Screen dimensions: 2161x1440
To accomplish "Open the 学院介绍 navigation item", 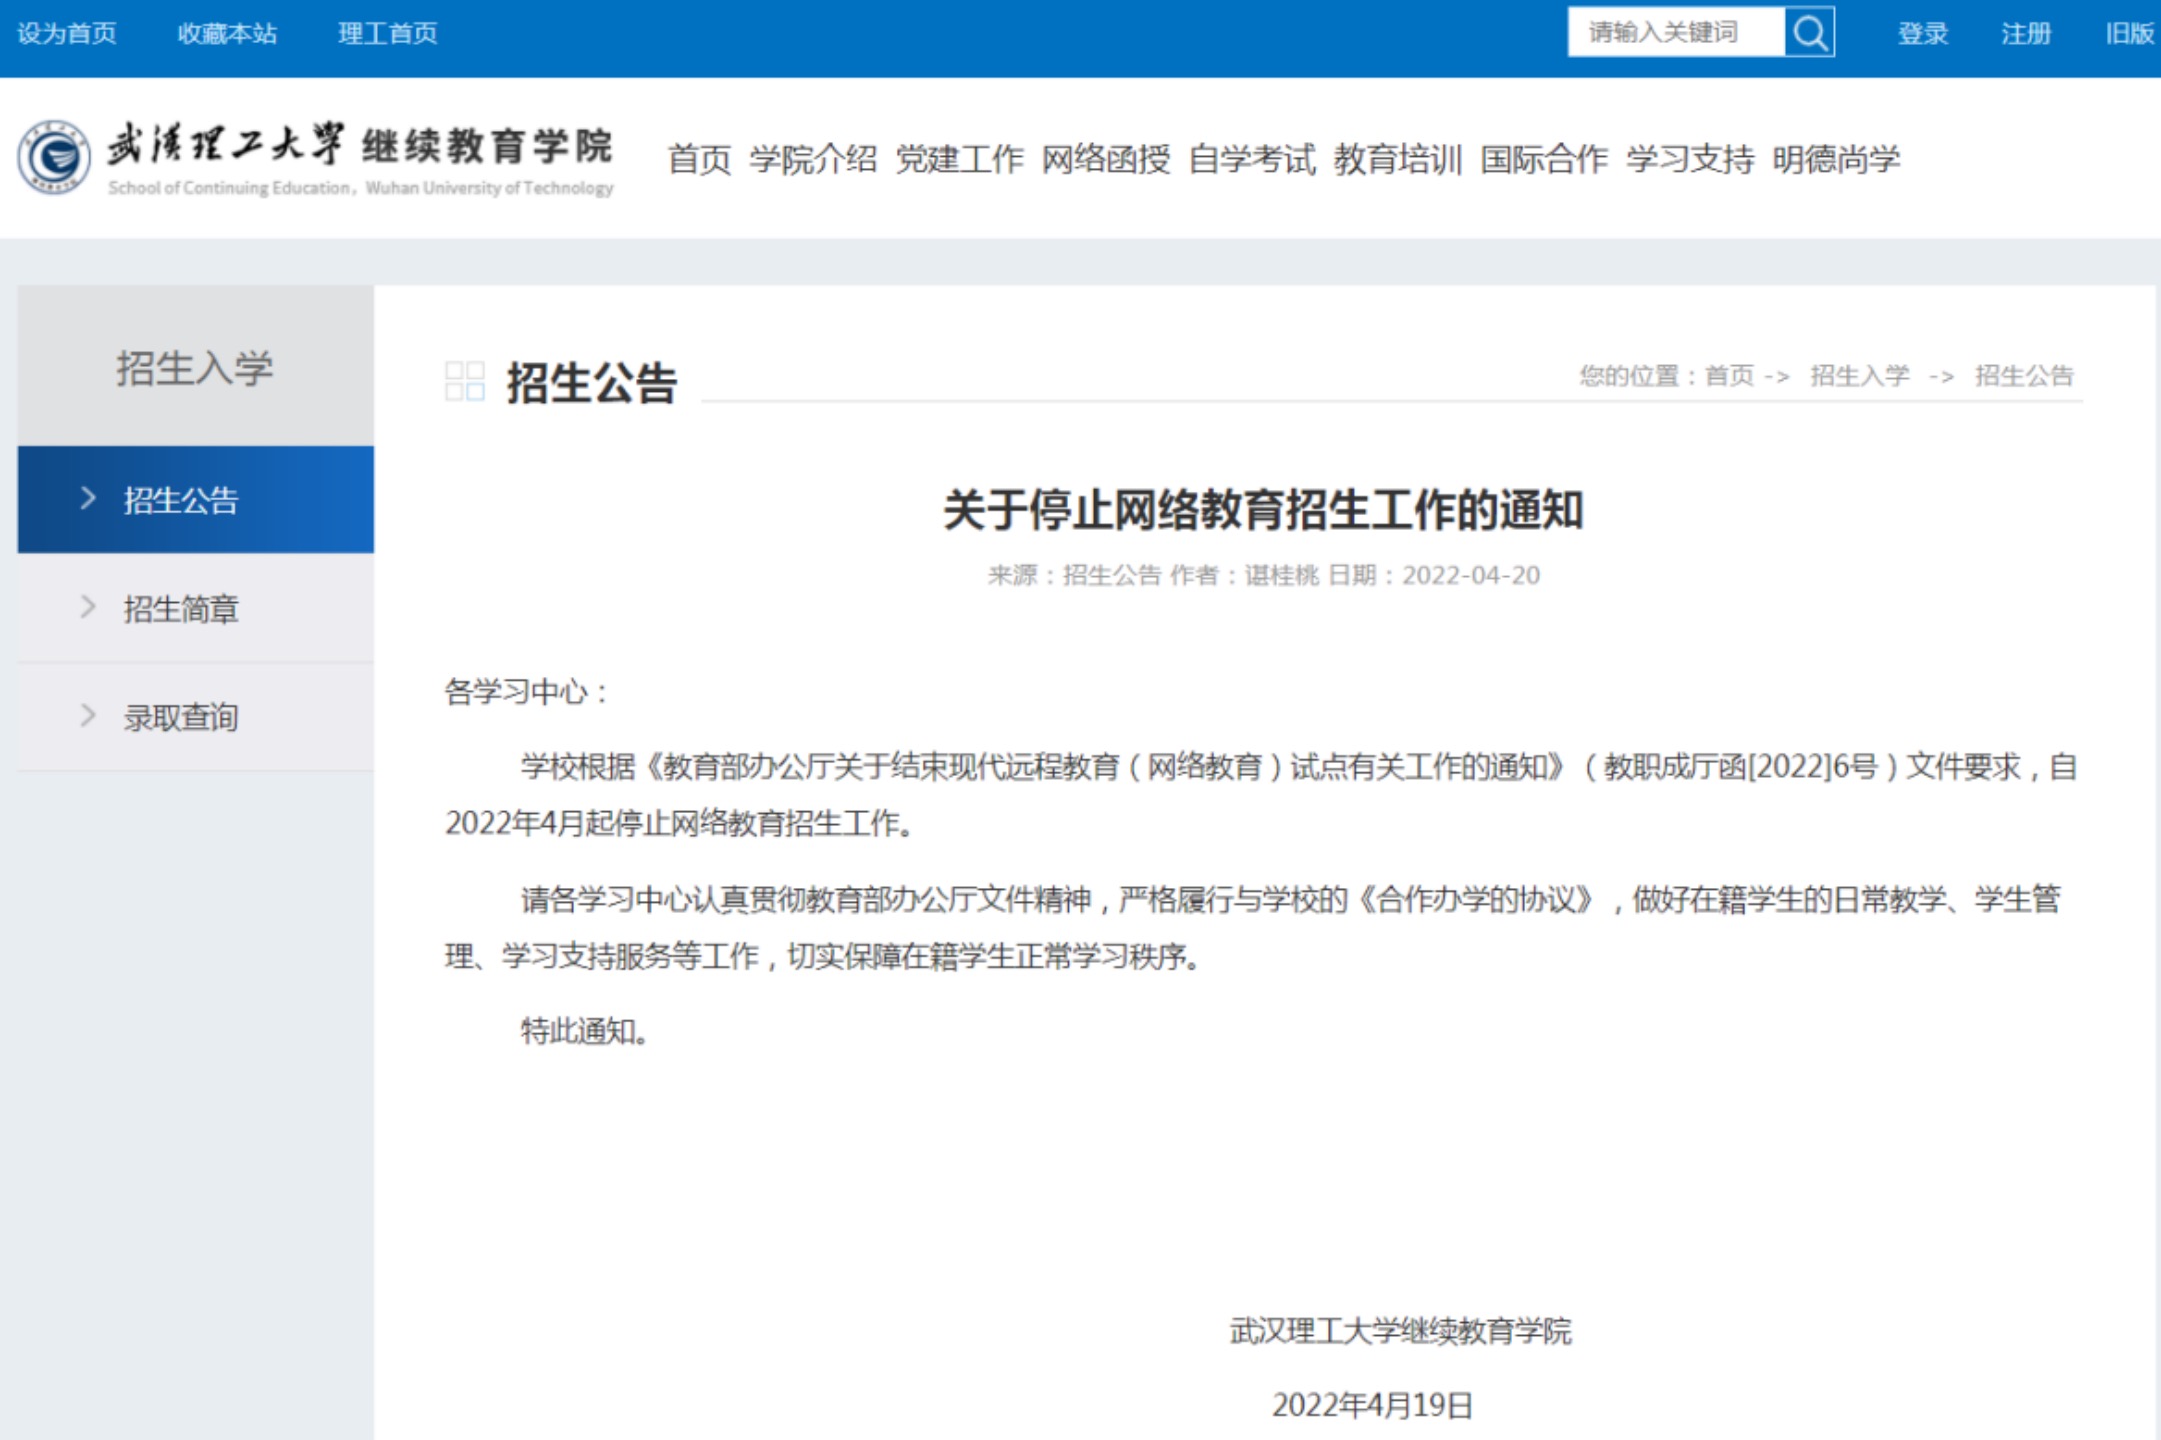I will point(813,159).
